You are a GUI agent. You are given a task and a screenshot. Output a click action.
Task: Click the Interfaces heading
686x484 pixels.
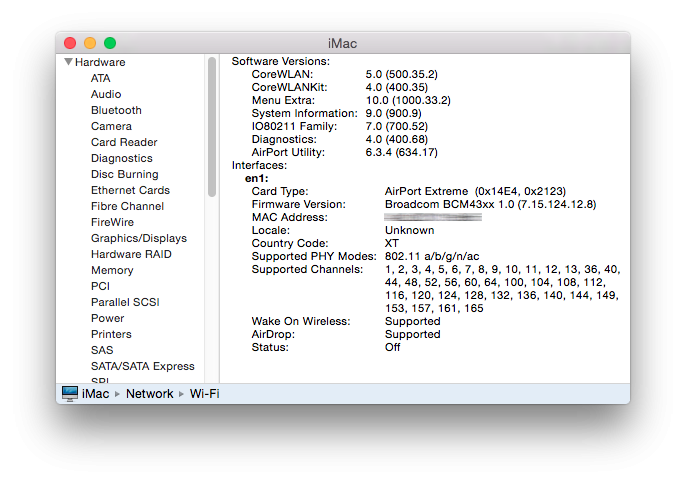[259, 165]
